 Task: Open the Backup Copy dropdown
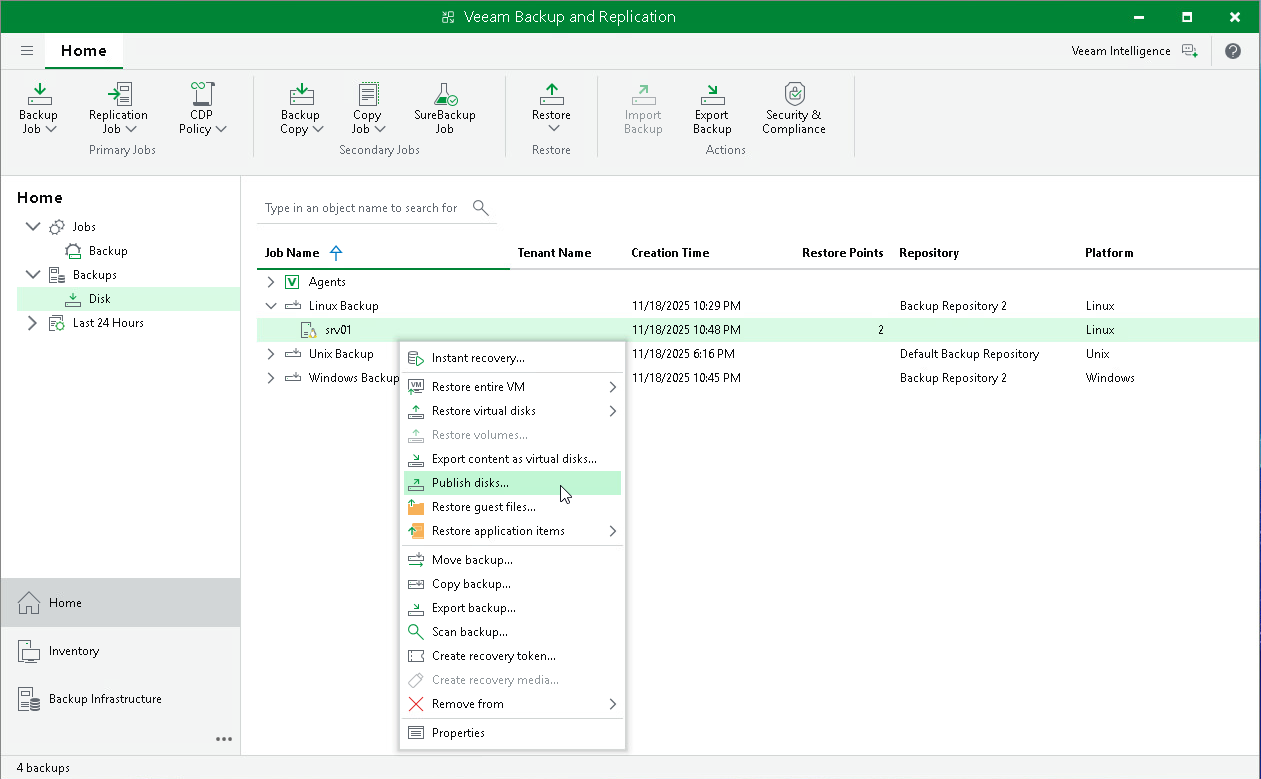[301, 107]
